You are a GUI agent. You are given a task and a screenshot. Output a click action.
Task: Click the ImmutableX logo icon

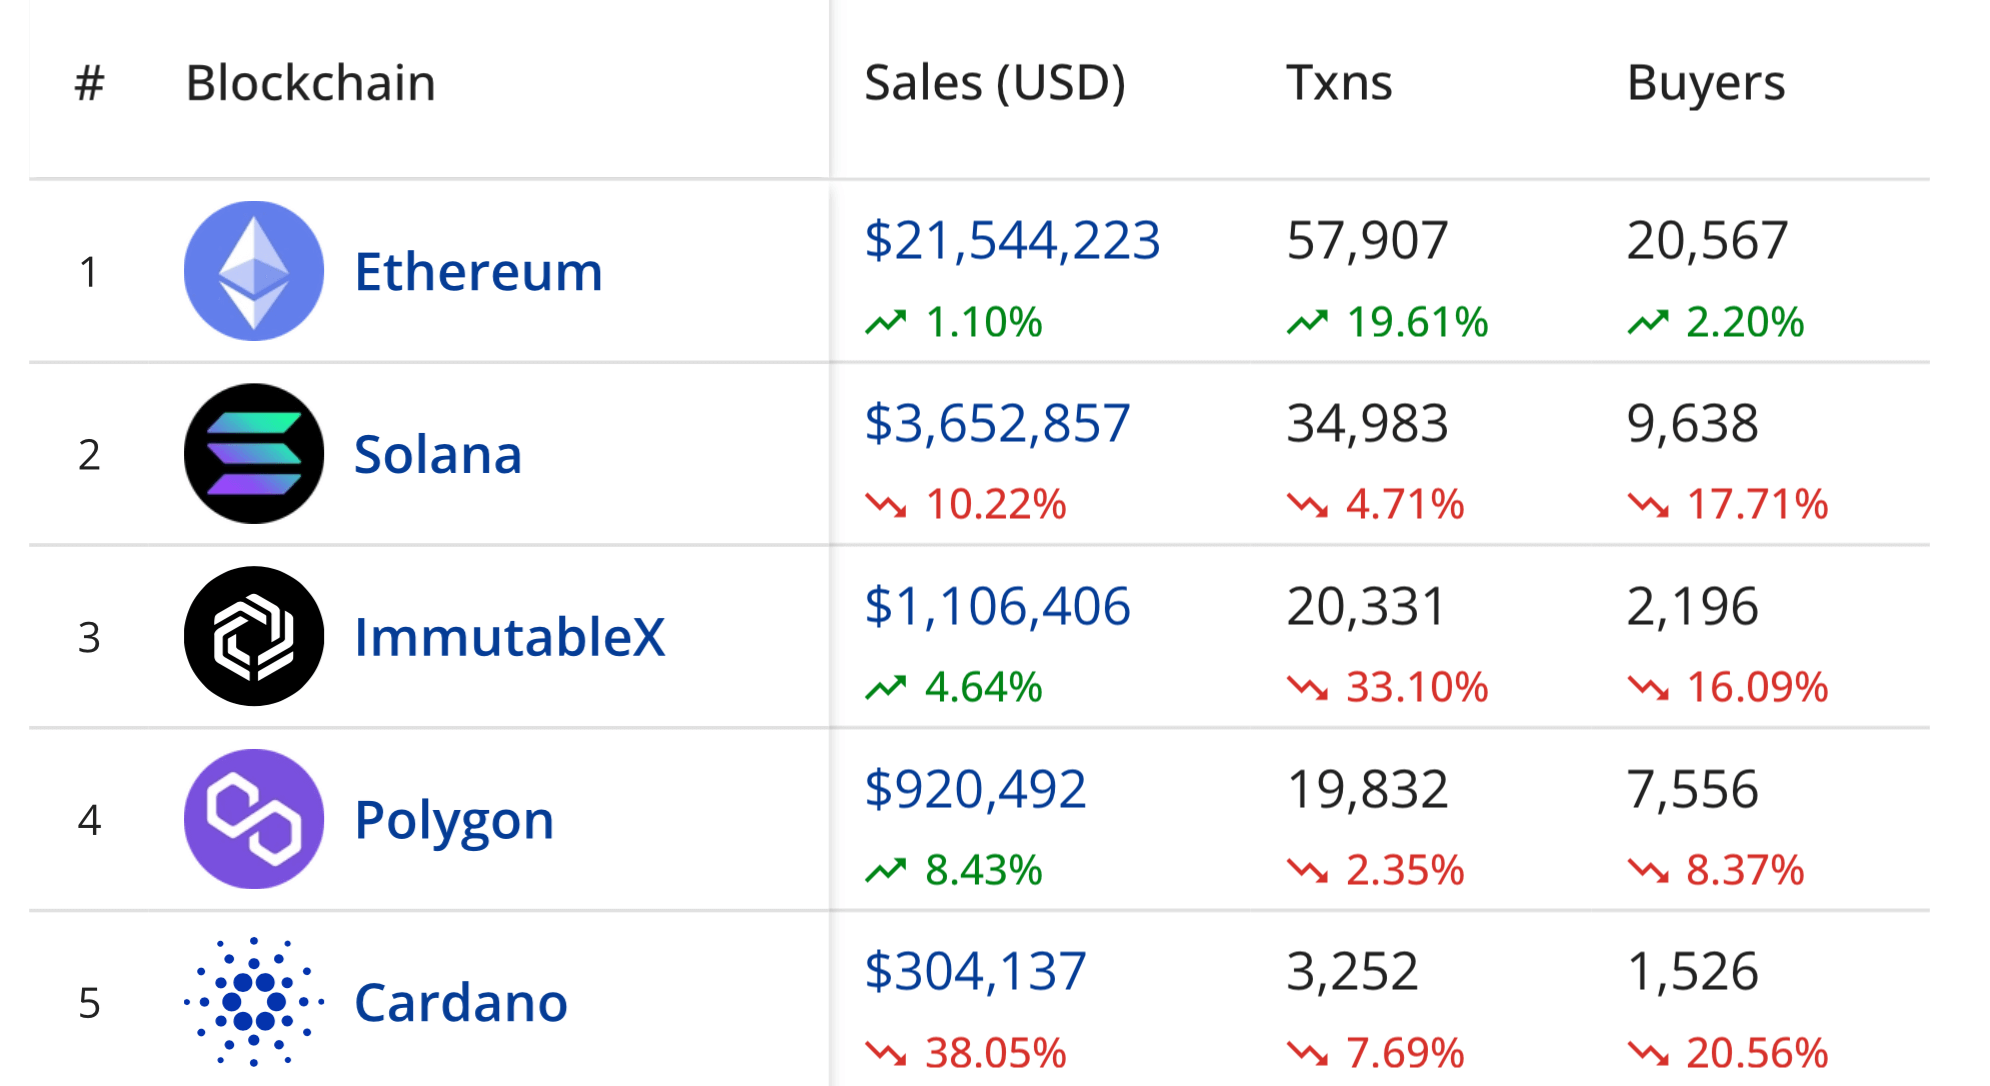pos(254,637)
